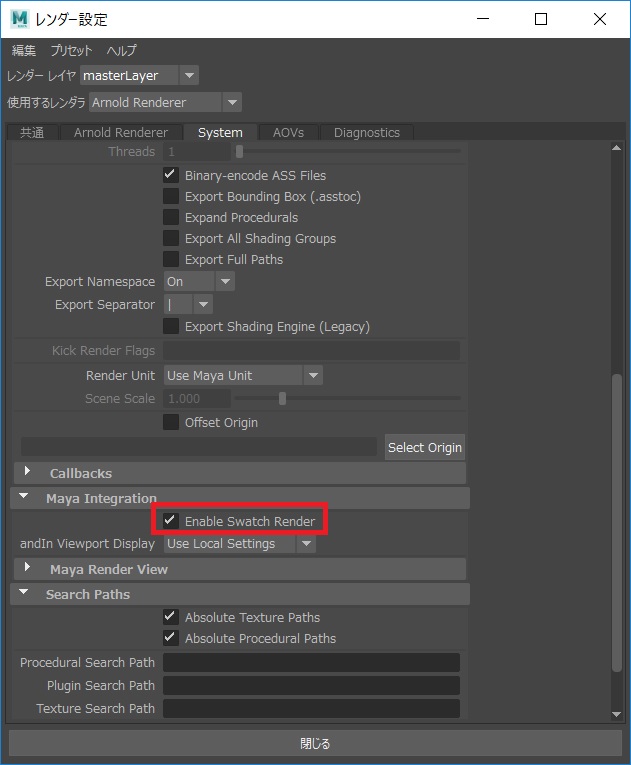The width and height of the screenshot is (631, 765).
Task: Maximize the レンダー設定 window
Action: tap(541, 19)
